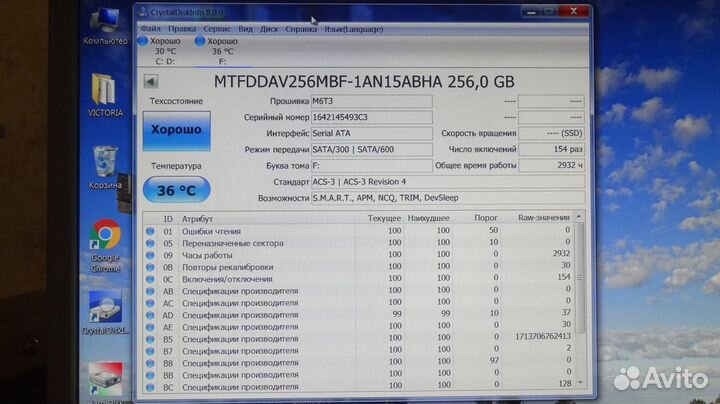Click threshold value 97 in row B8

[x=494, y=360]
